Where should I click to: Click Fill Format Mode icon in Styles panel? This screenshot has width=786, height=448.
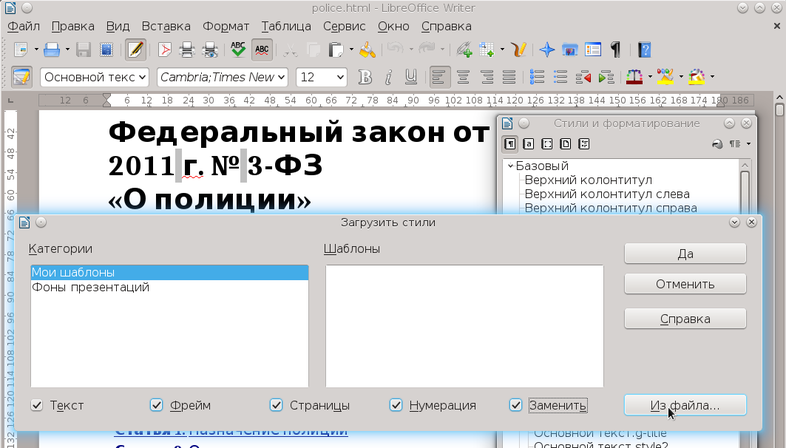pyautogui.click(x=717, y=144)
